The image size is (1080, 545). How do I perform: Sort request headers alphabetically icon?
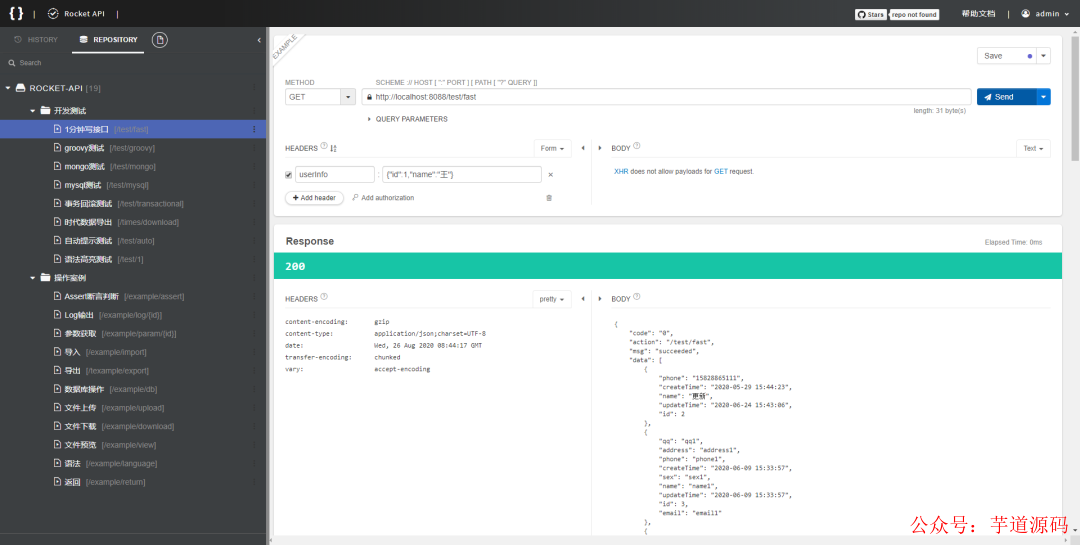(333, 148)
